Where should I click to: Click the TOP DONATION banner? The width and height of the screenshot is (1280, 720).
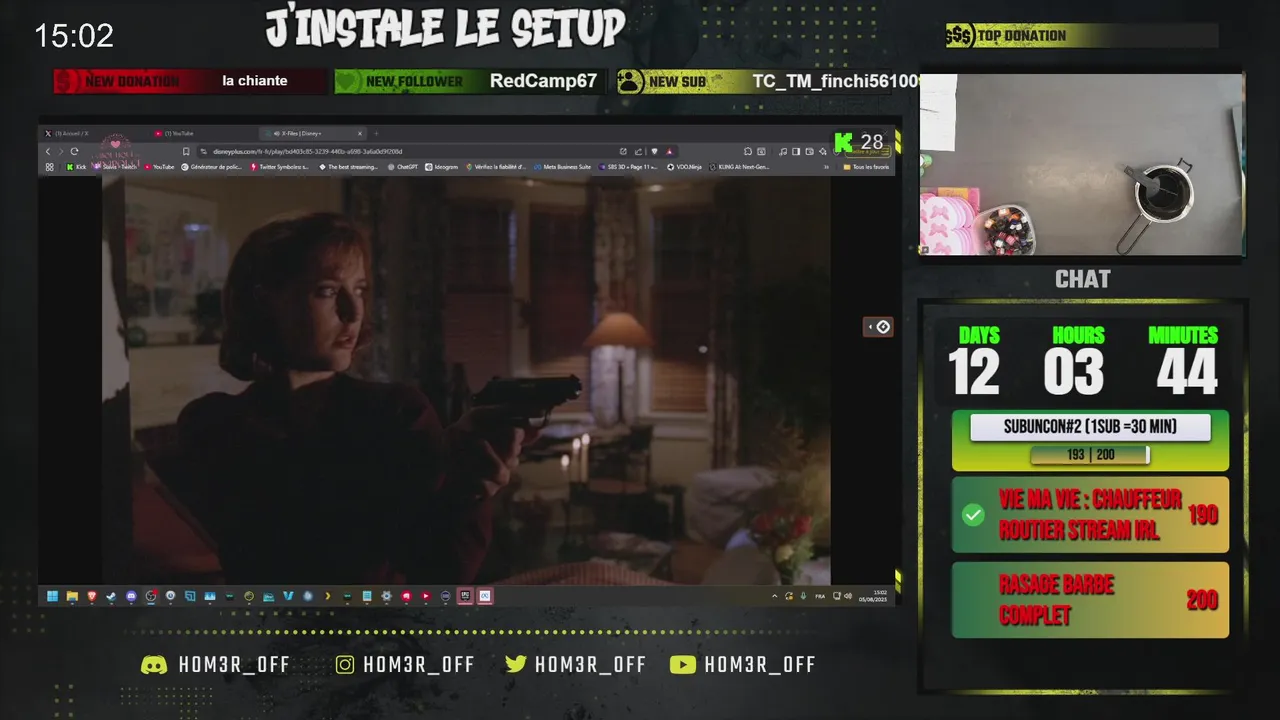coord(1082,36)
